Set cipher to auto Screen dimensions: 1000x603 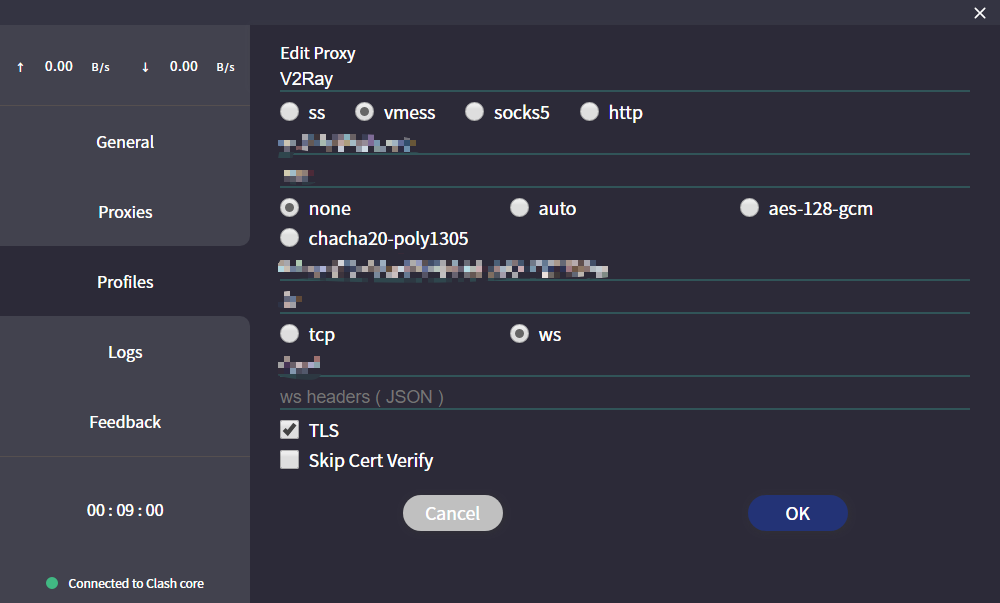click(520, 208)
